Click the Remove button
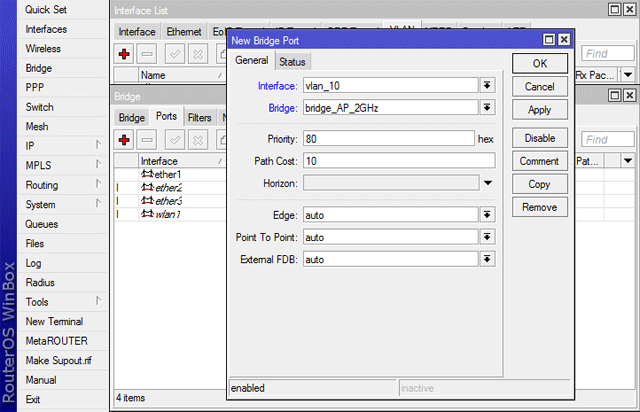The width and height of the screenshot is (640, 412). 540,207
